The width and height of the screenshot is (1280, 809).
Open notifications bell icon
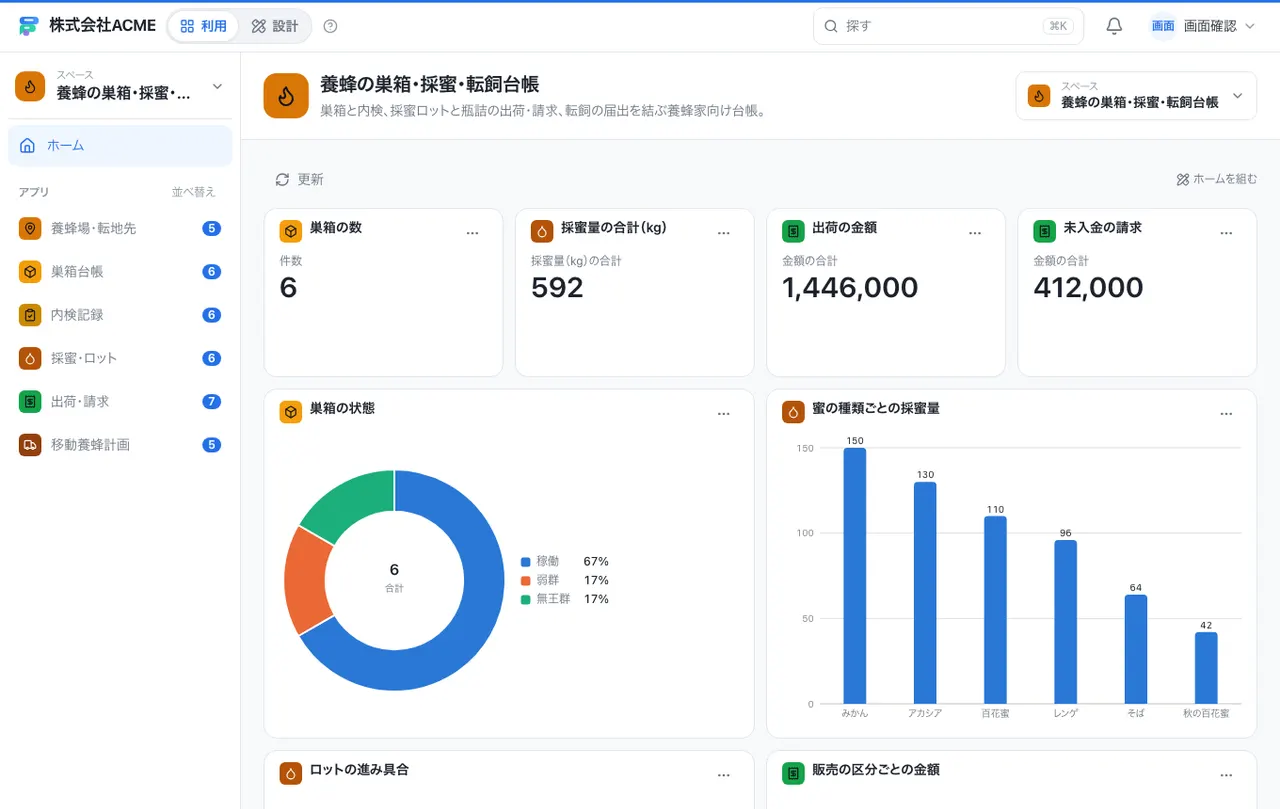[x=1114, y=26]
